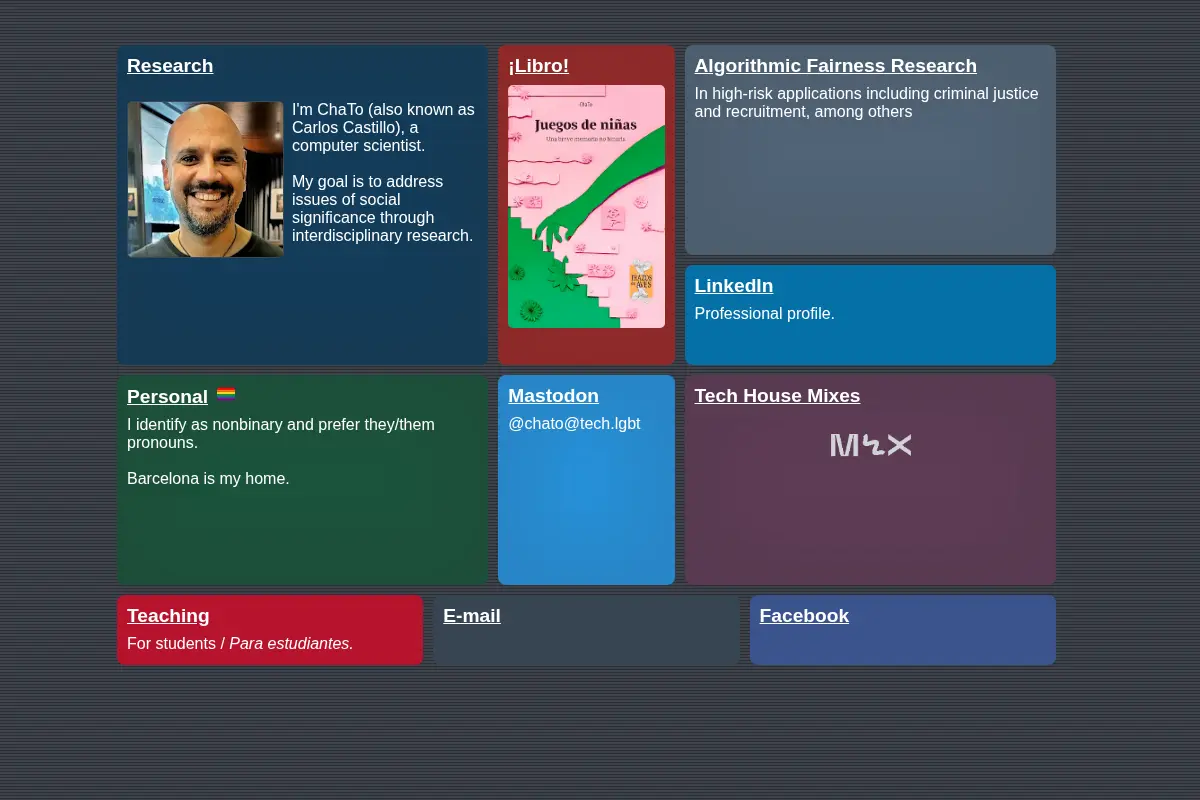Click the @chato@tech.lgbt handle text

point(574,424)
